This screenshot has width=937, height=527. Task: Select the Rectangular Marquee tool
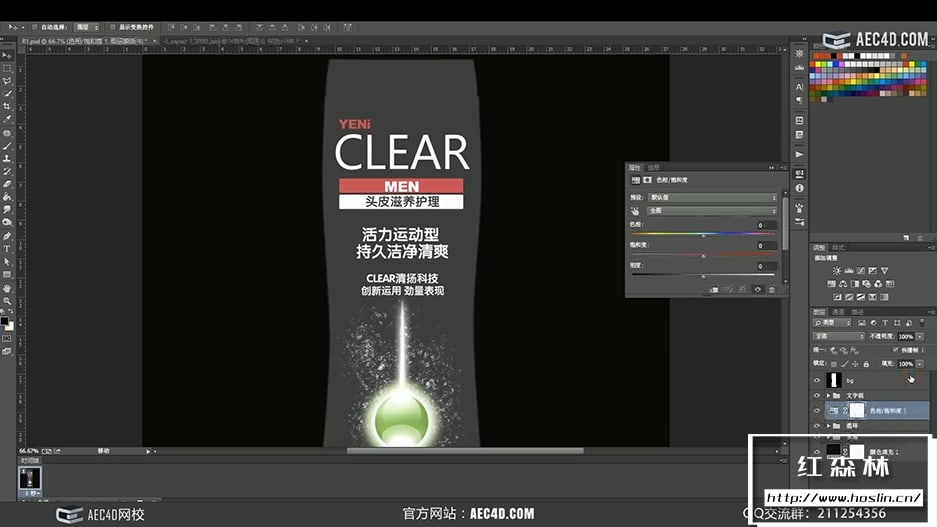pyautogui.click(x=7, y=68)
